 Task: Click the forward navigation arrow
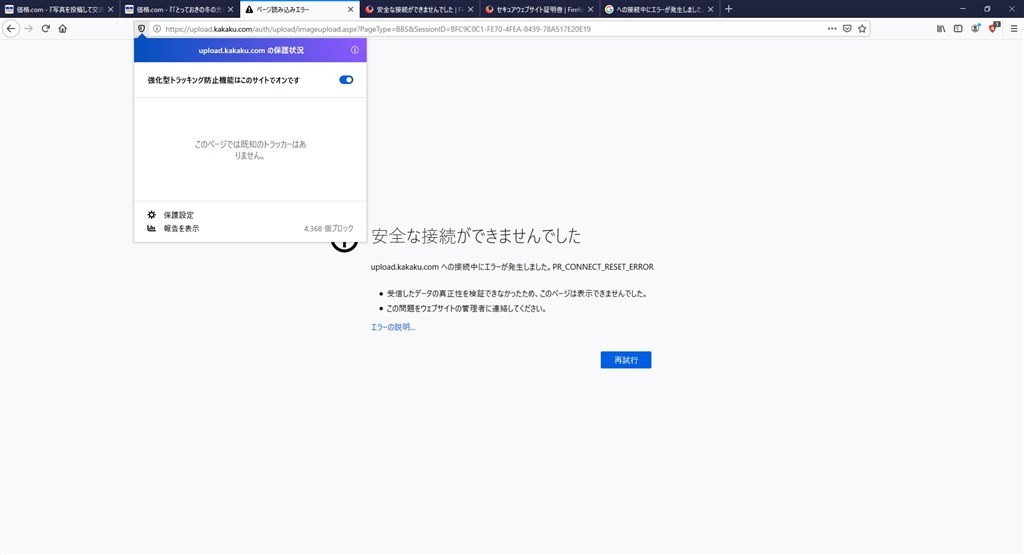click(28, 29)
